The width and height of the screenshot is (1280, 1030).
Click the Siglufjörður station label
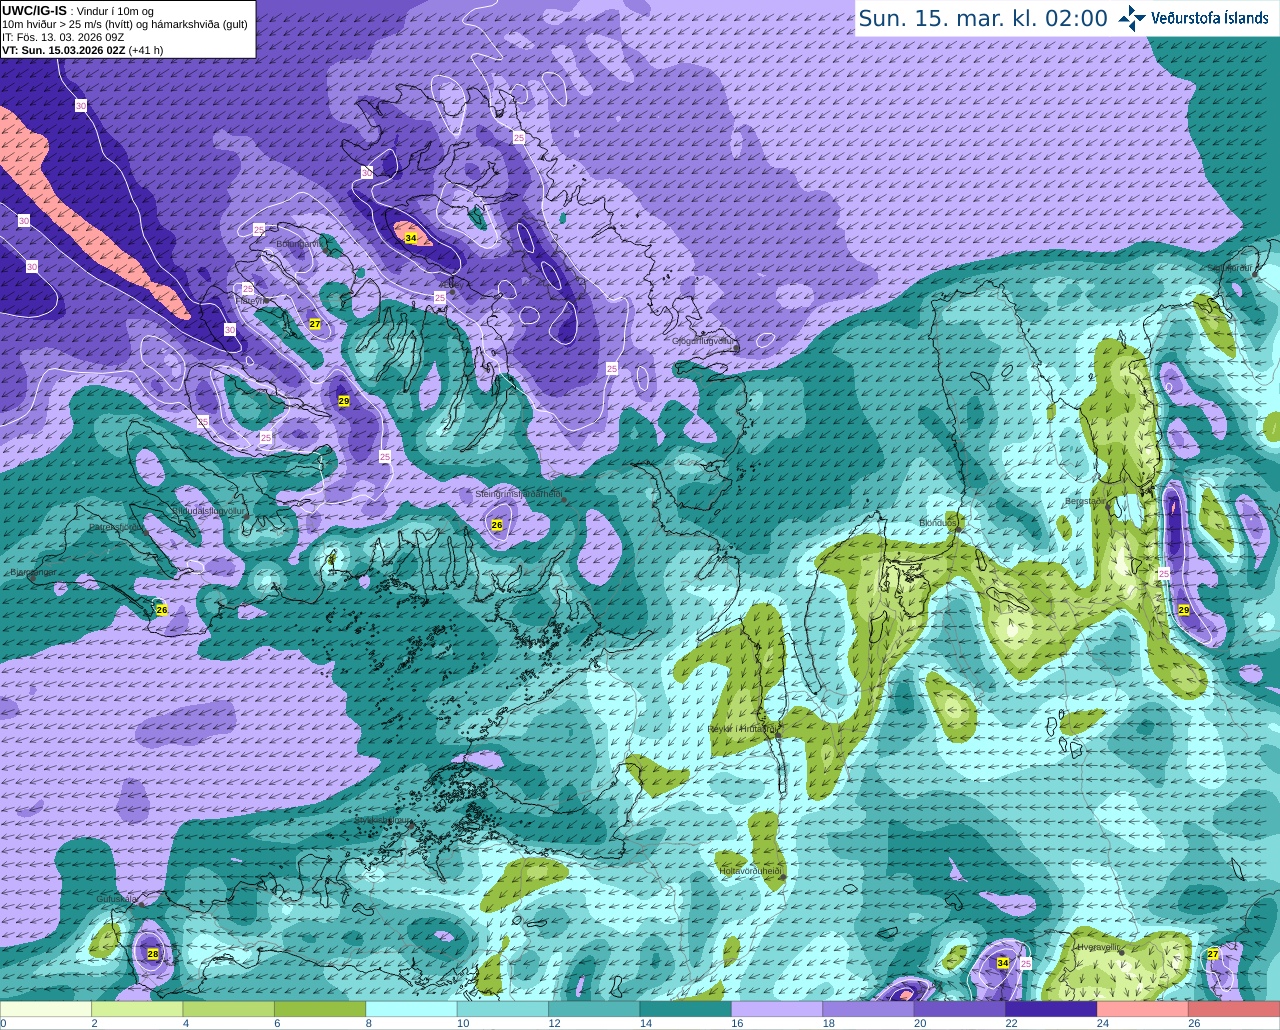[x=1230, y=268]
